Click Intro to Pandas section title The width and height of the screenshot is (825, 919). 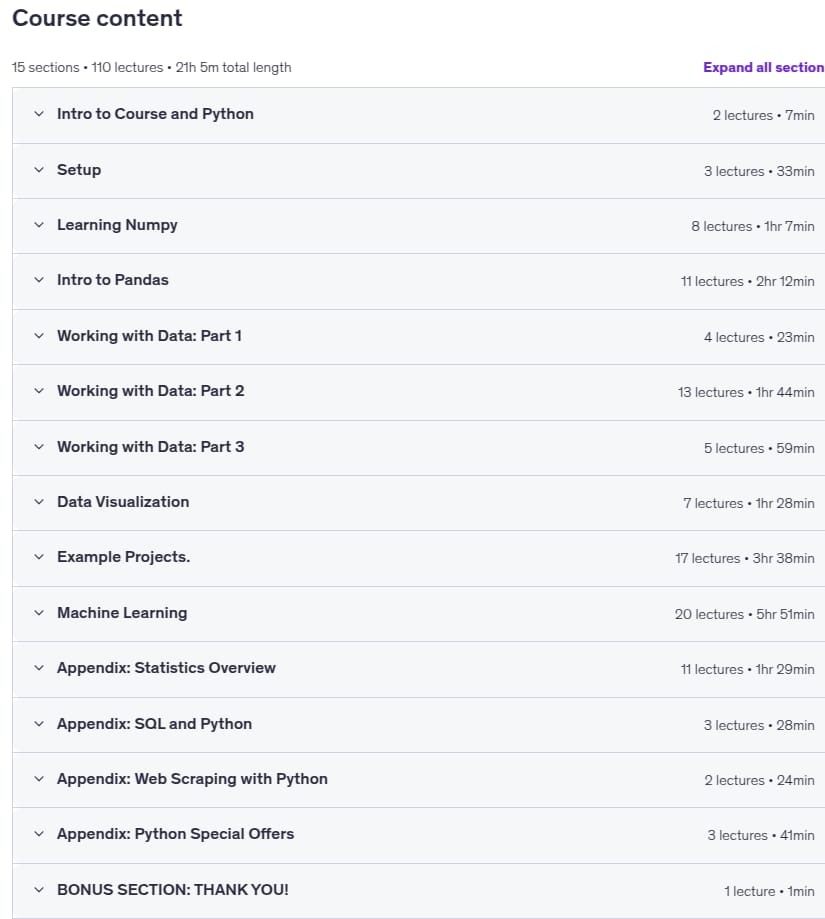click(112, 280)
